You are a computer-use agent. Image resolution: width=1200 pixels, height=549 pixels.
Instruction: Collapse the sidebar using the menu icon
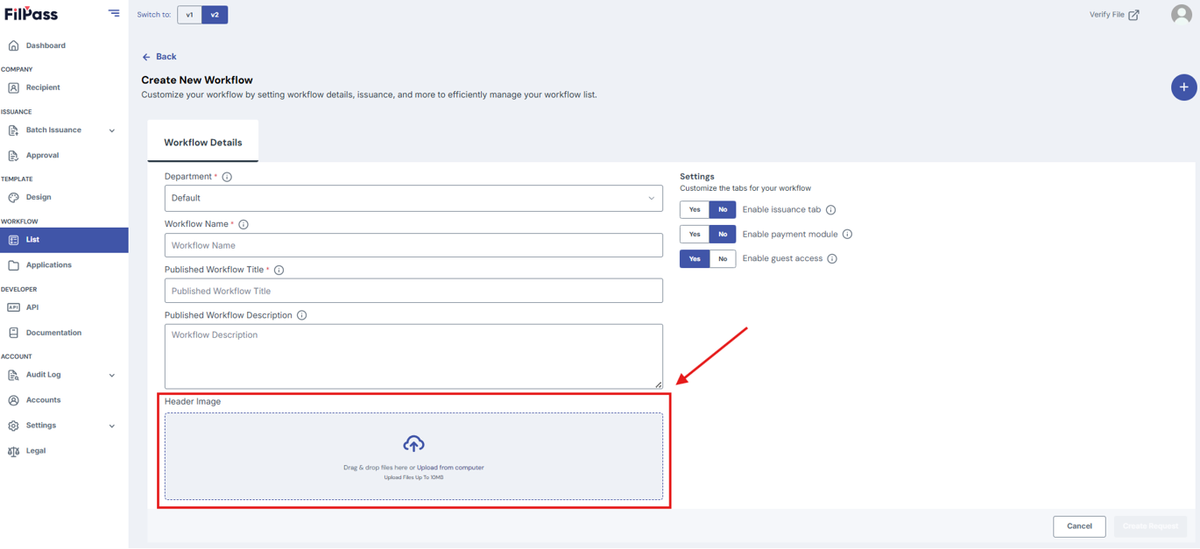click(114, 13)
